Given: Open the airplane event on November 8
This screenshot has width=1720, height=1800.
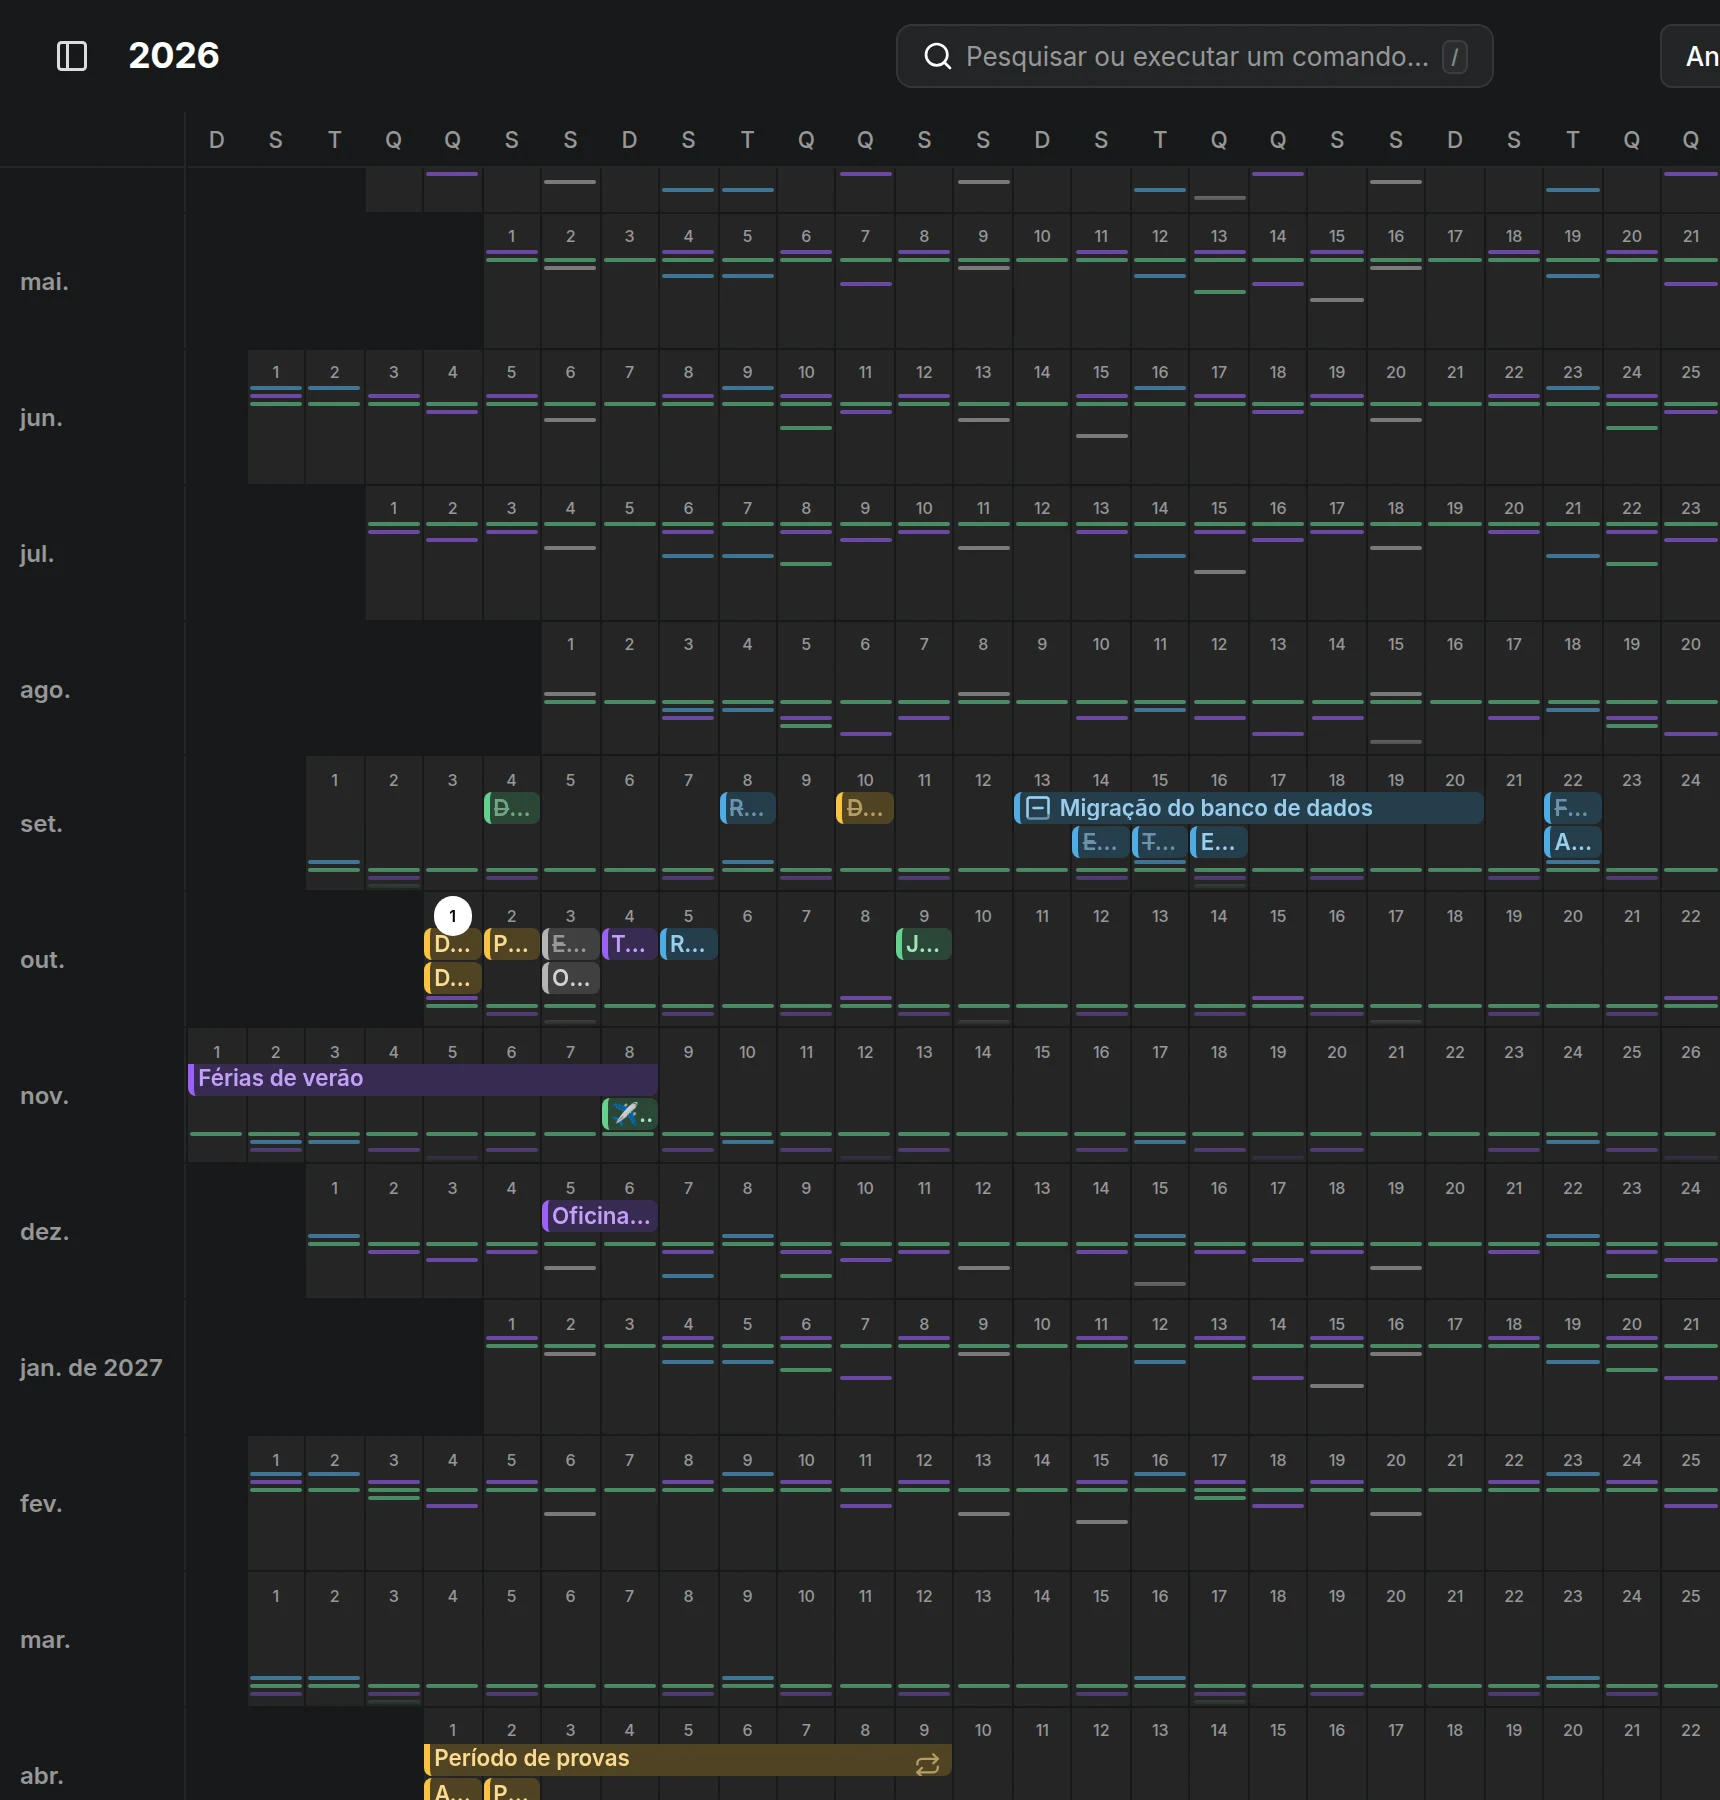Looking at the screenshot, I should click(x=630, y=1114).
